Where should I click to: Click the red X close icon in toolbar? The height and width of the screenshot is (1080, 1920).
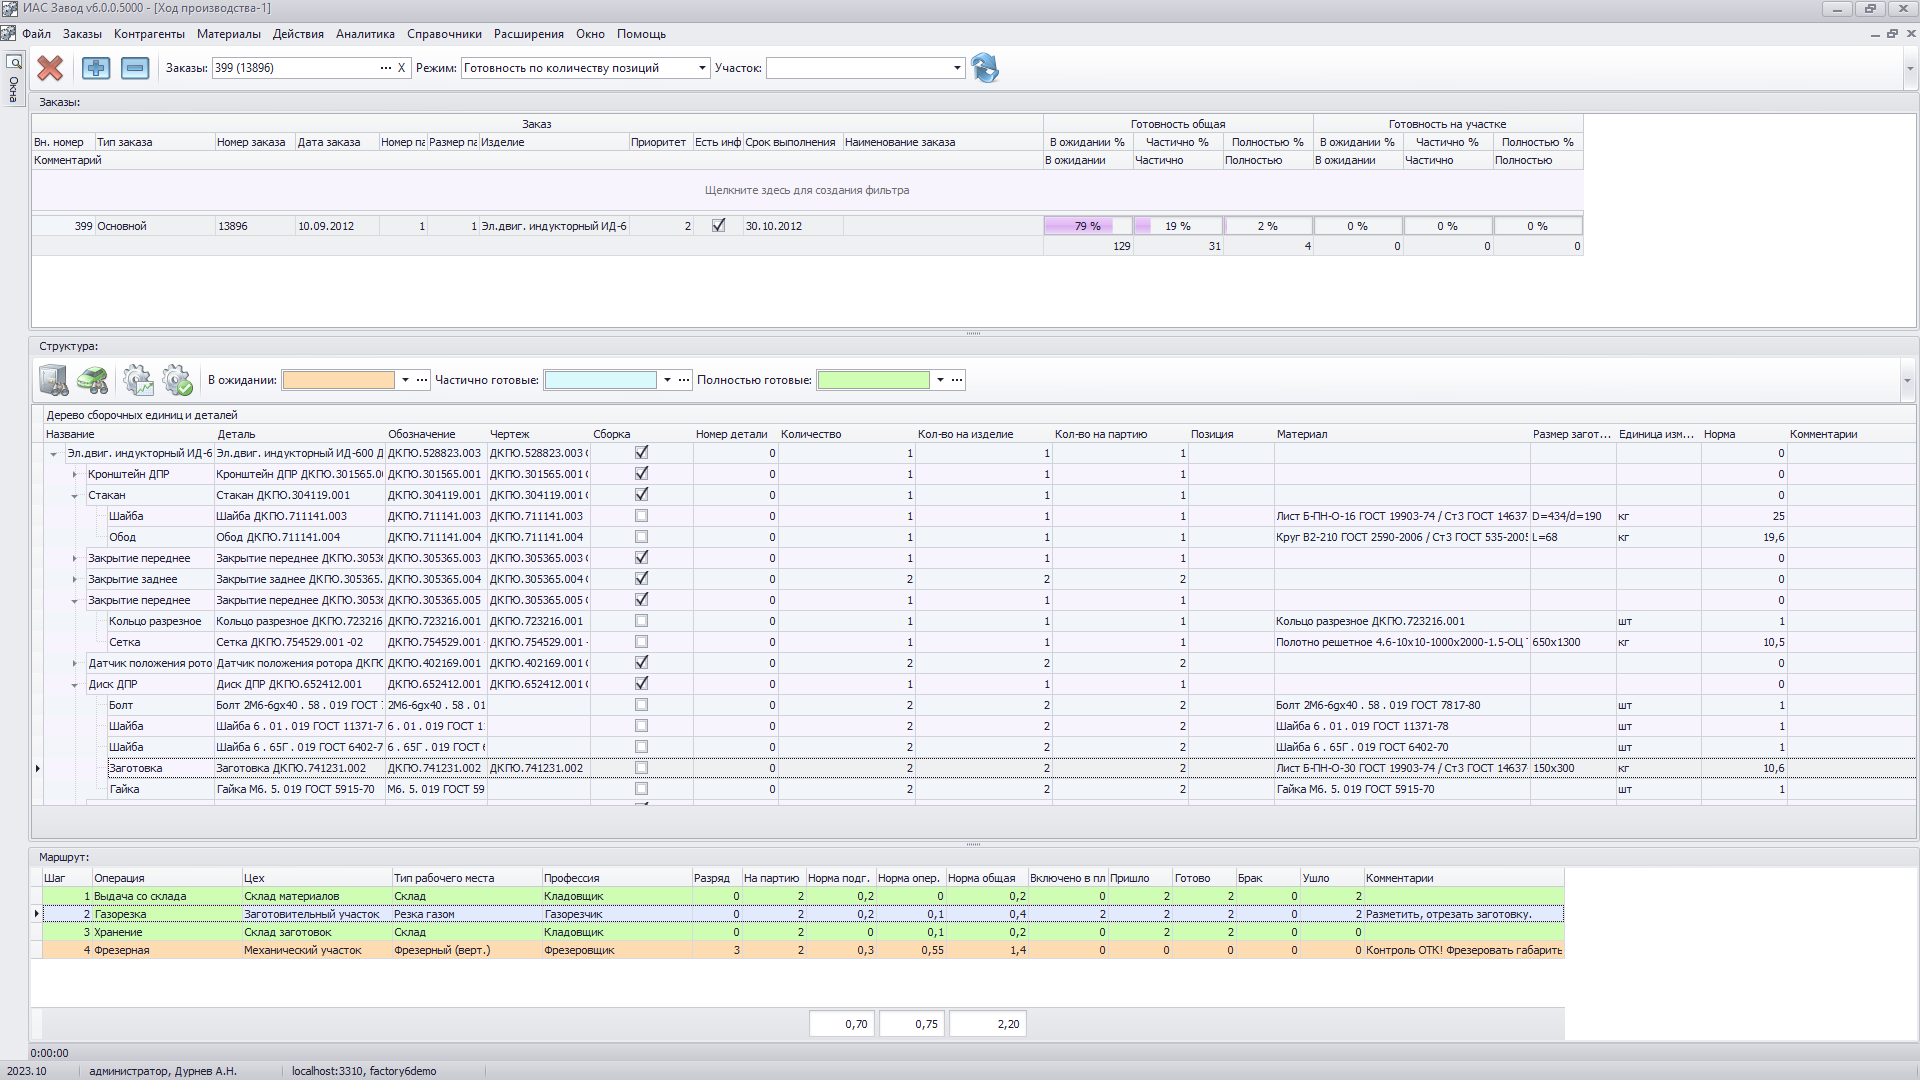(50, 68)
